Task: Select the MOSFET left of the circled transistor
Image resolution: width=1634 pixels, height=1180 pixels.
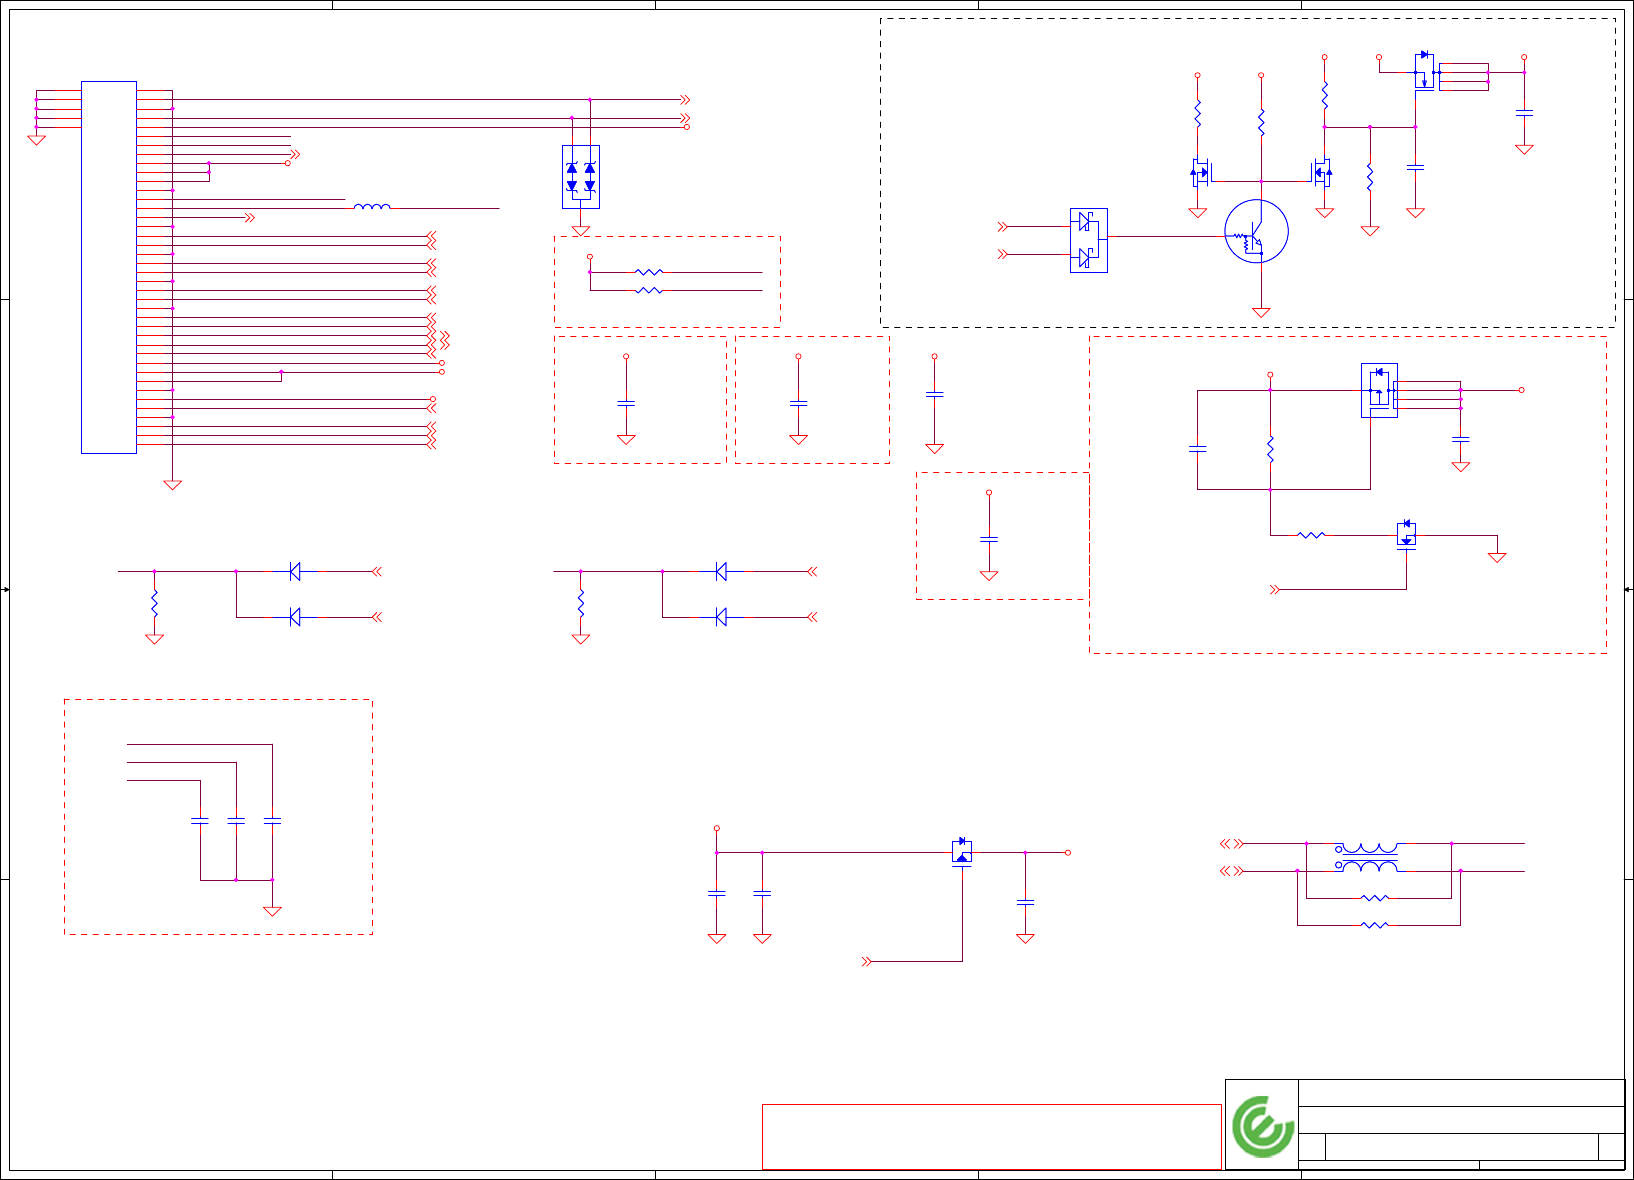Action: [x=1200, y=172]
